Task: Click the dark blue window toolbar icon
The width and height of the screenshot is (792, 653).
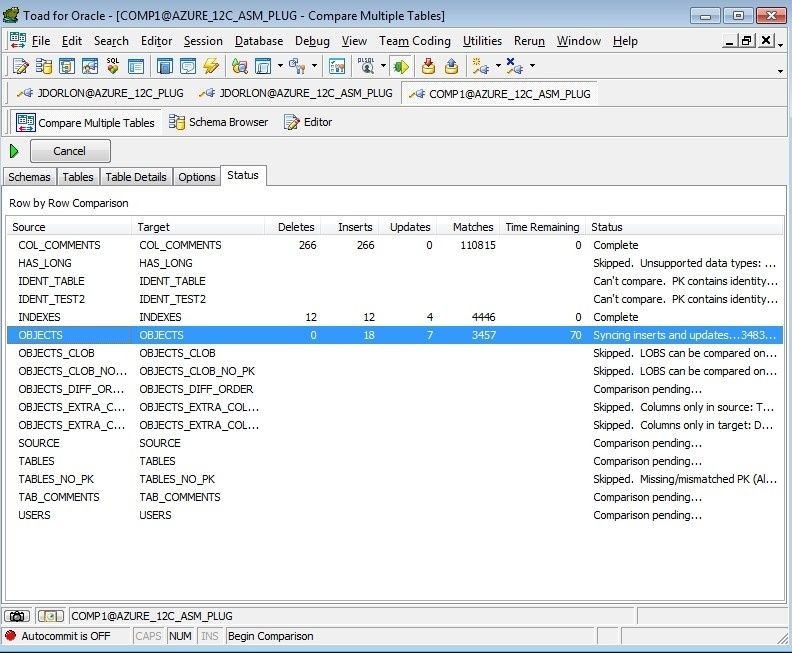Action: [x=165, y=66]
